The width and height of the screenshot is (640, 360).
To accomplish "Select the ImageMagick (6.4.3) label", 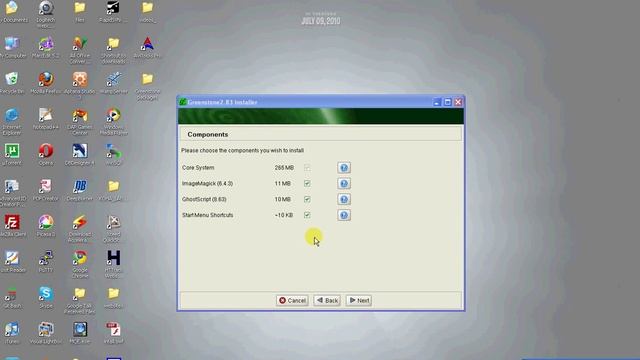I will [207, 184].
